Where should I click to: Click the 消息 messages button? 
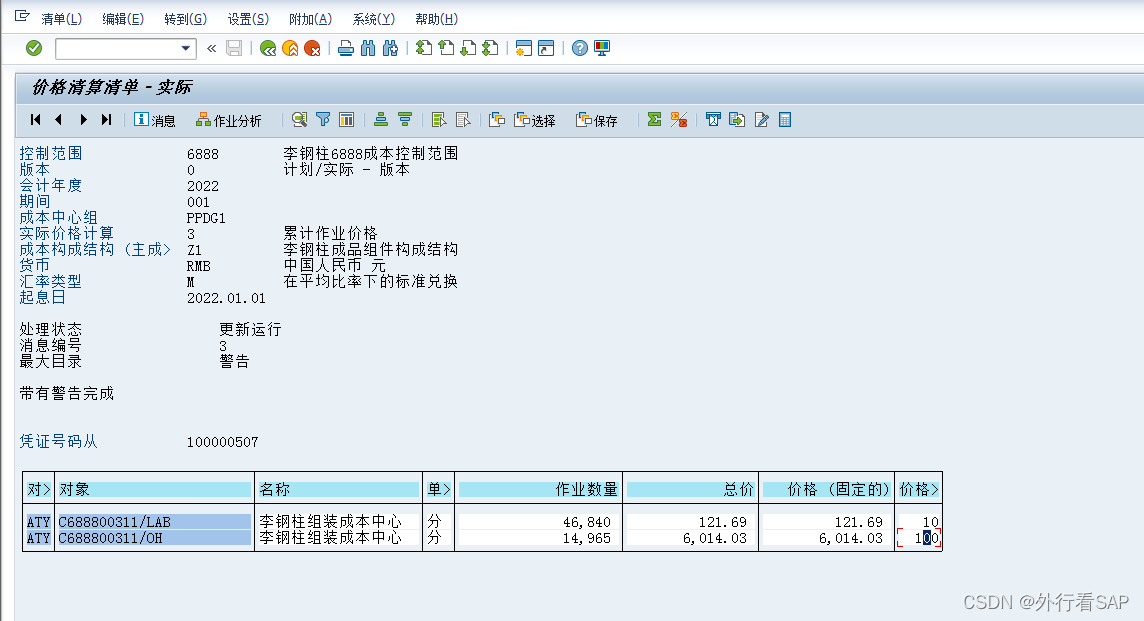click(155, 120)
